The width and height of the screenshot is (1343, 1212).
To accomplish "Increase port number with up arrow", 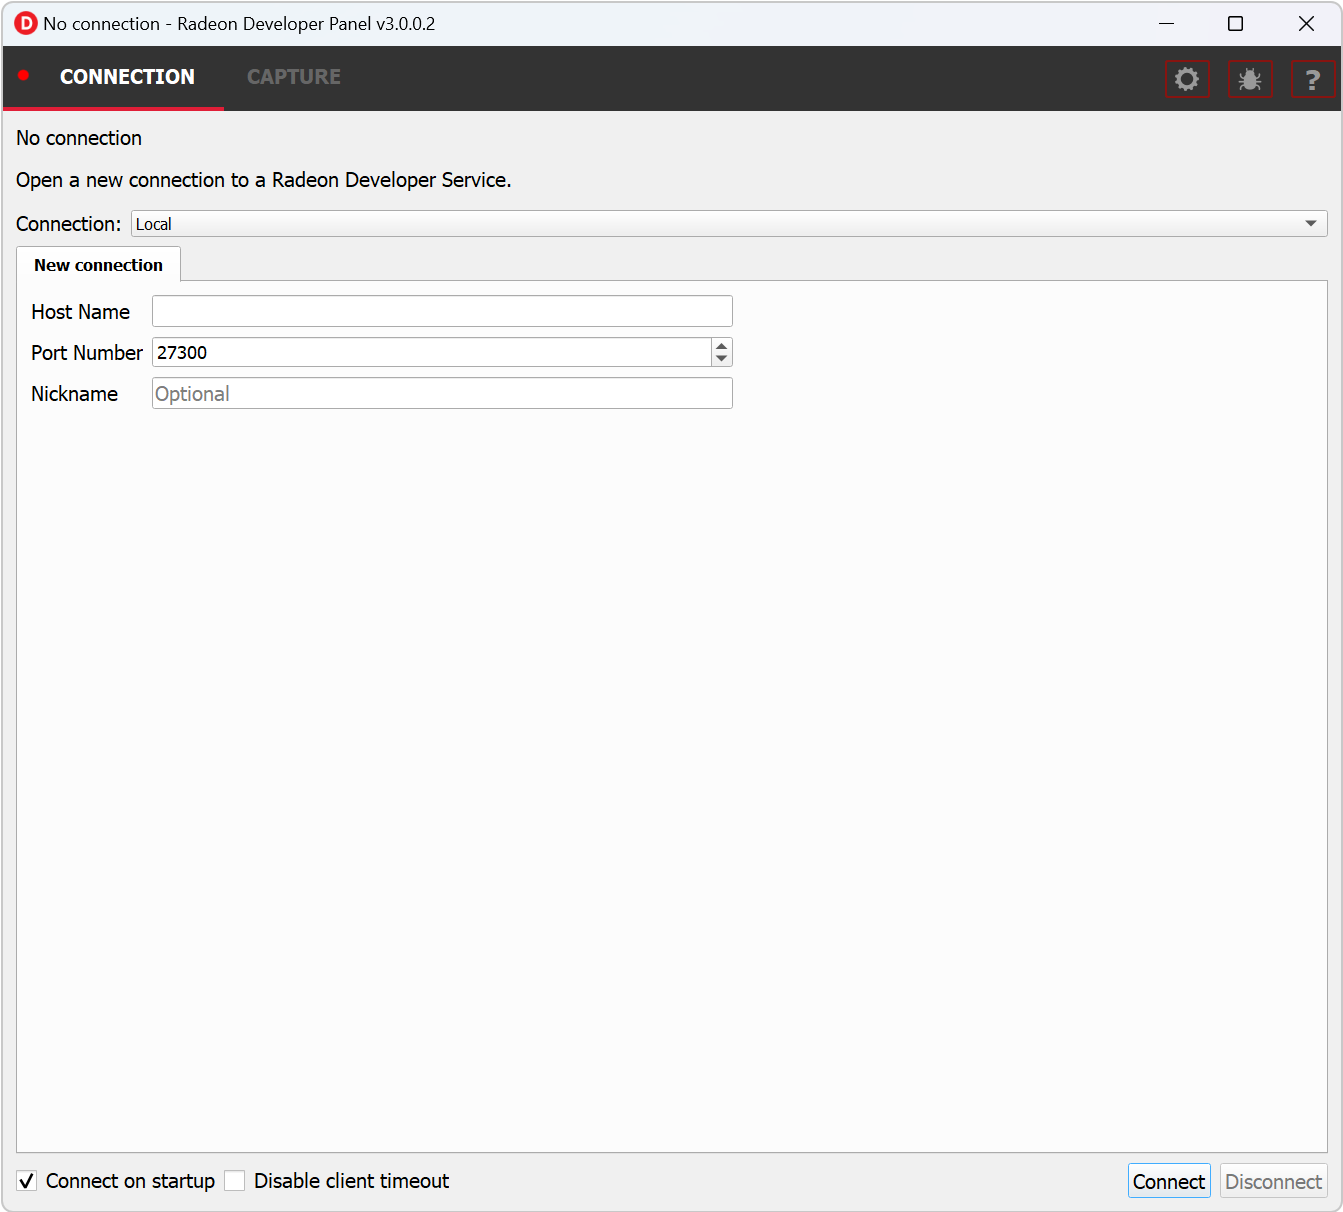I will [721, 346].
